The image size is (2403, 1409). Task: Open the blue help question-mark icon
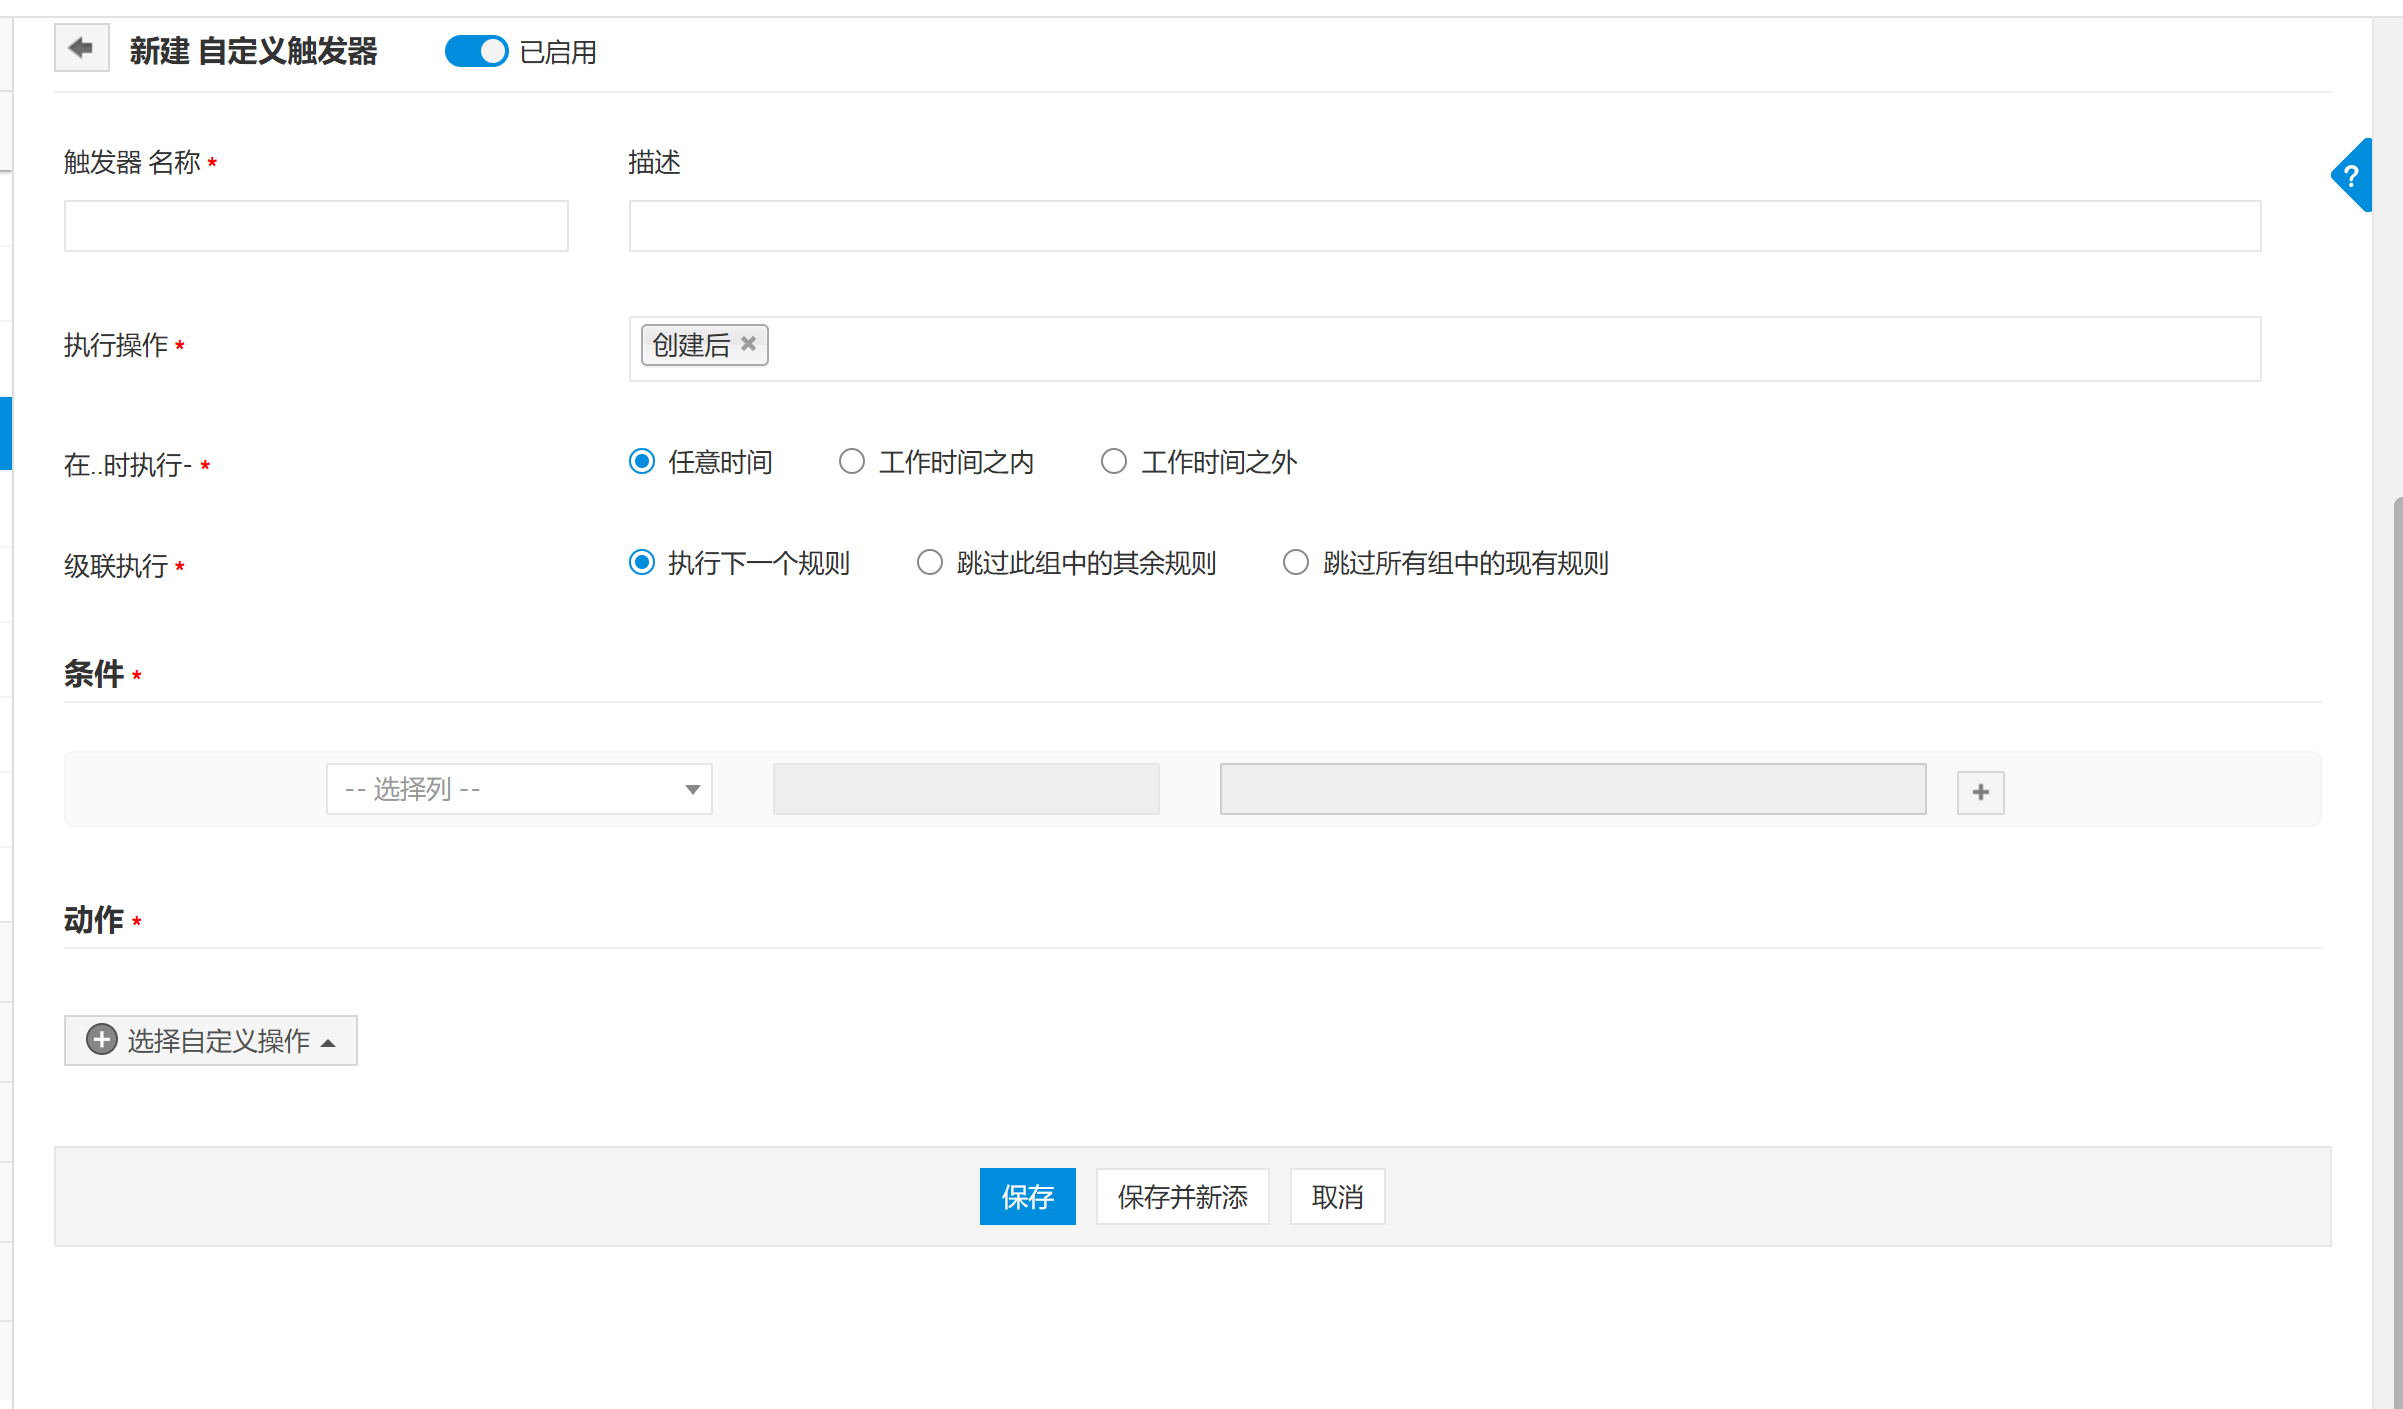tap(2351, 176)
